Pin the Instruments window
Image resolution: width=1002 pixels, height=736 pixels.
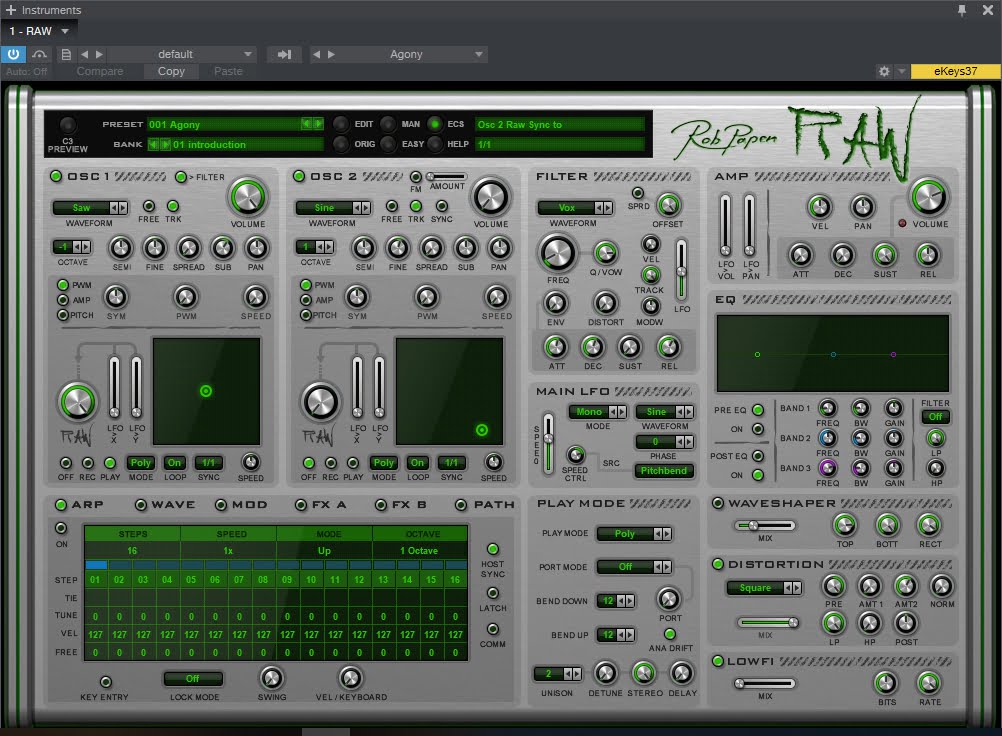962,10
